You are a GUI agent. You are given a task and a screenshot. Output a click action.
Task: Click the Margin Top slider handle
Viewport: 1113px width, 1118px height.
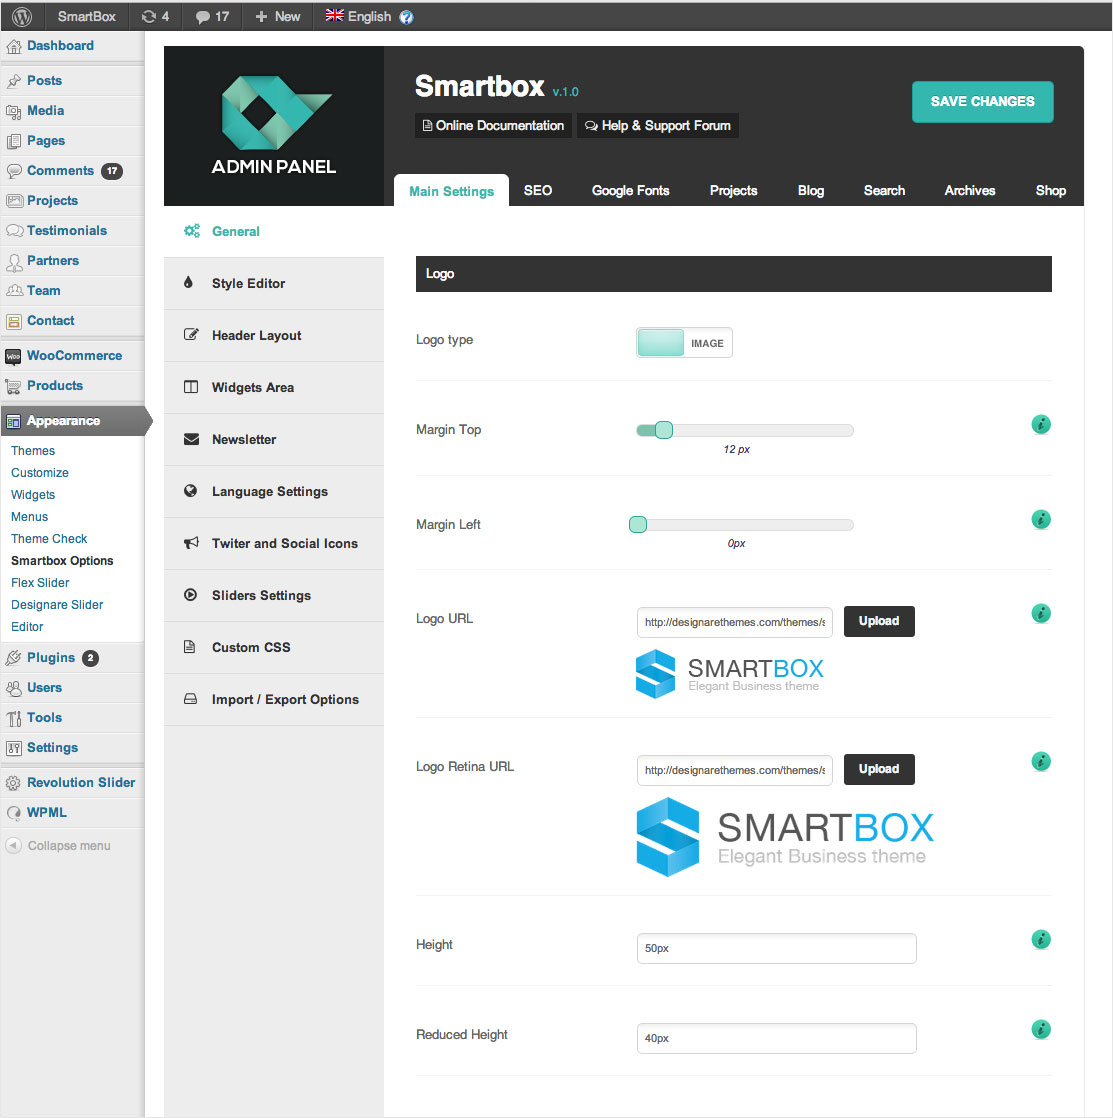pyautogui.click(x=664, y=430)
